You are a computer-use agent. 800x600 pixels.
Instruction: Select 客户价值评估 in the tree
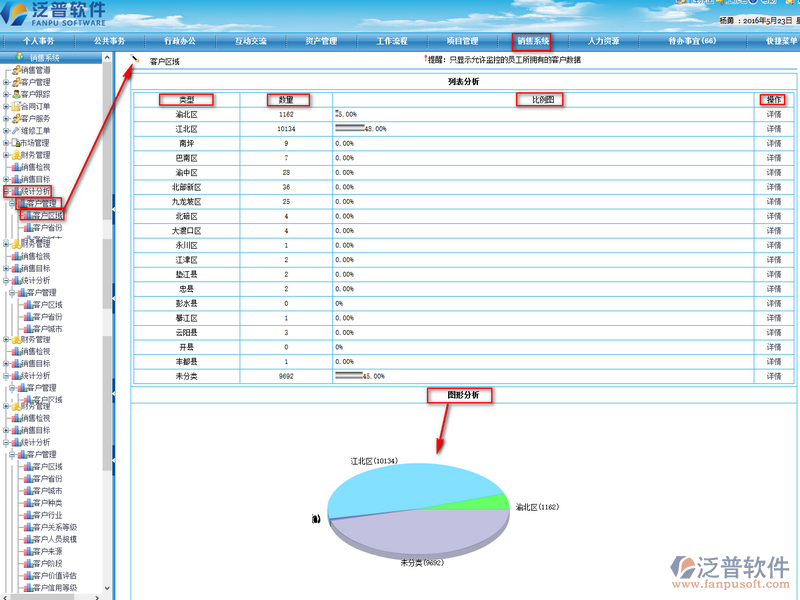coord(54,576)
